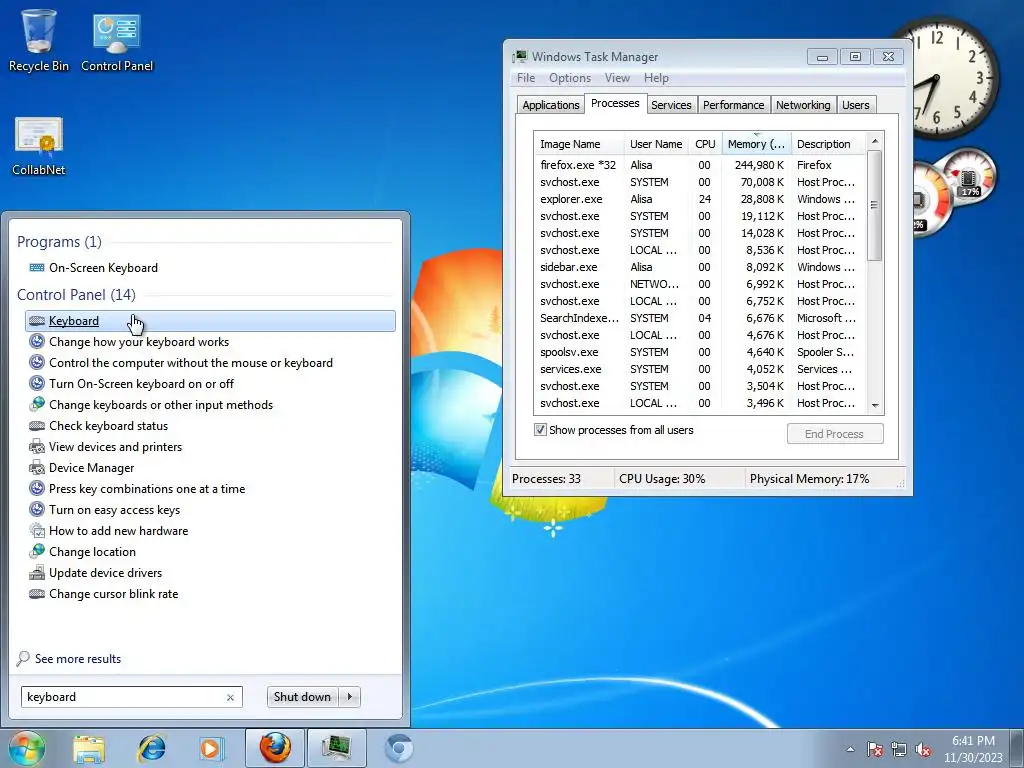Show hidden tray icons arrow
The width and height of the screenshot is (1024, 768).
[850, 749]
